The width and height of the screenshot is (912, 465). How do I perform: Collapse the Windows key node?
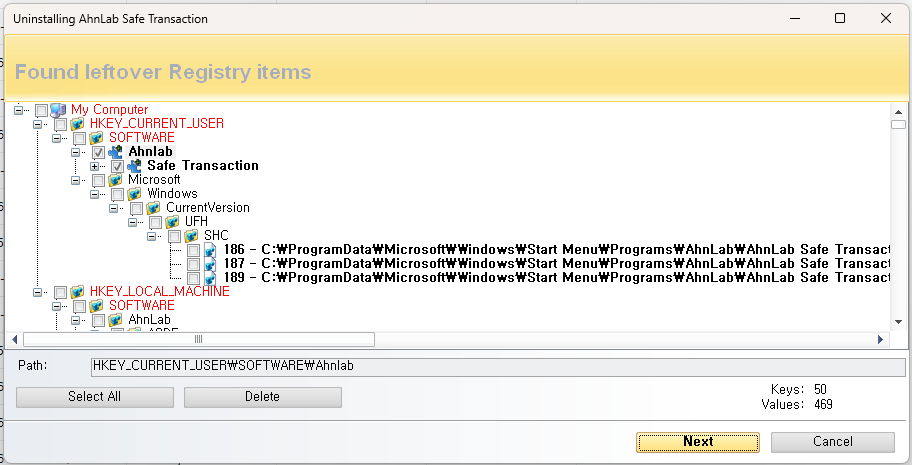click(x=94, y=194)
